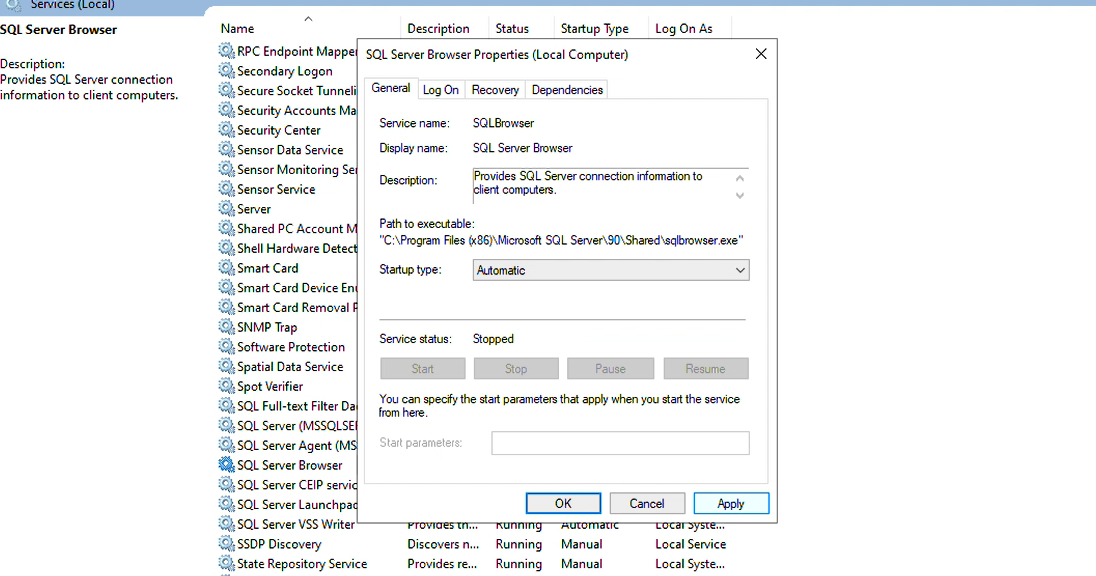This screenshot has height=576, width=1096.
Task: Click the gear icon beside Server
Action: coord(226,208)
